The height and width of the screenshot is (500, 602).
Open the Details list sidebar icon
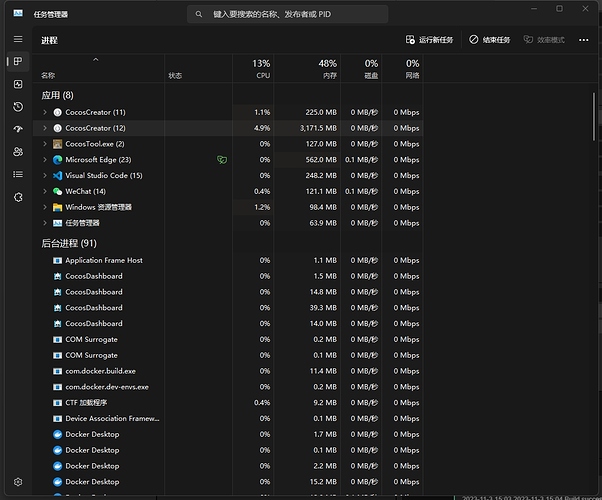tap(18, 174)
